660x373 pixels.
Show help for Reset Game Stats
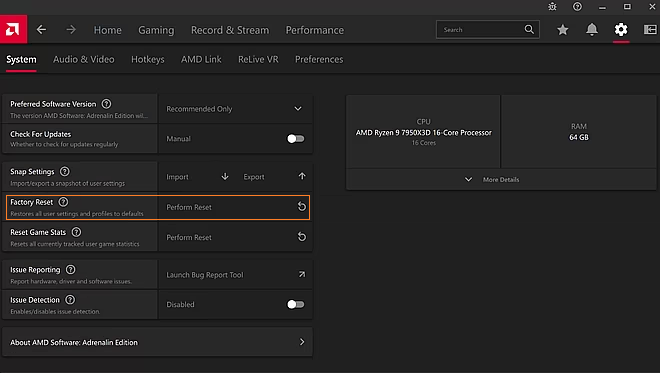[76, 232]
